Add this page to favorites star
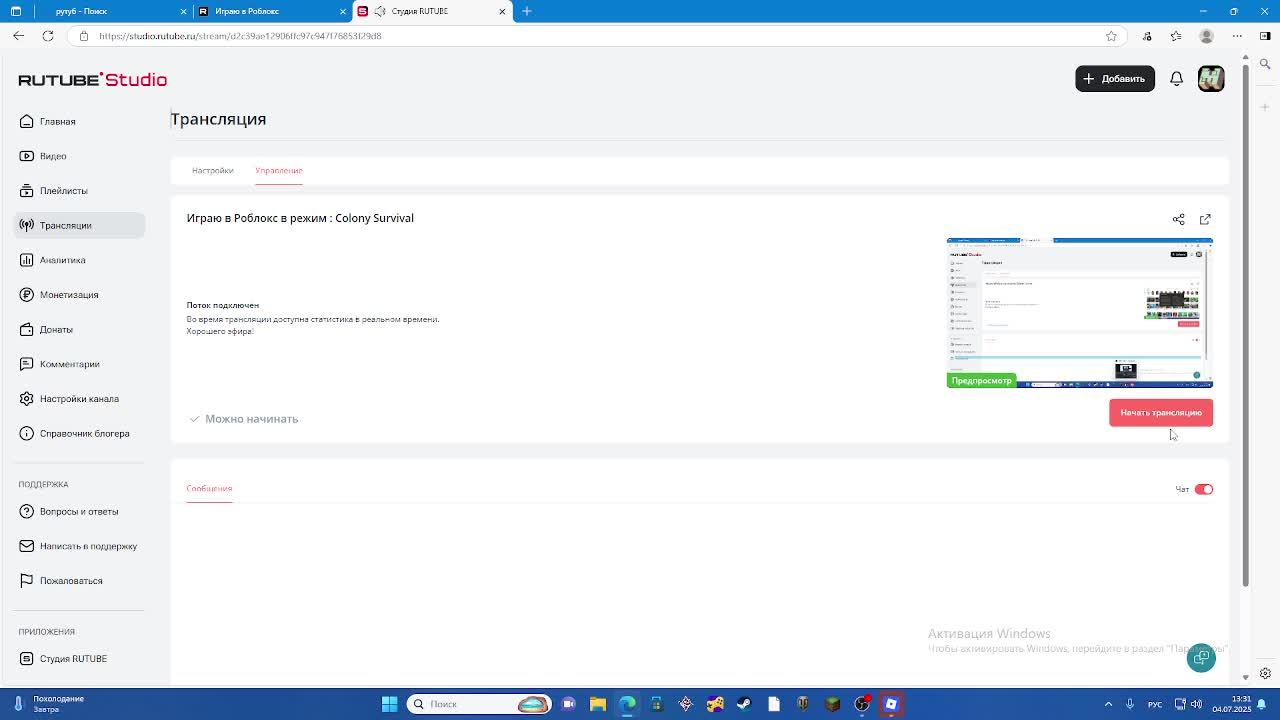The image size is (1280, 720). pos(1111,36)
